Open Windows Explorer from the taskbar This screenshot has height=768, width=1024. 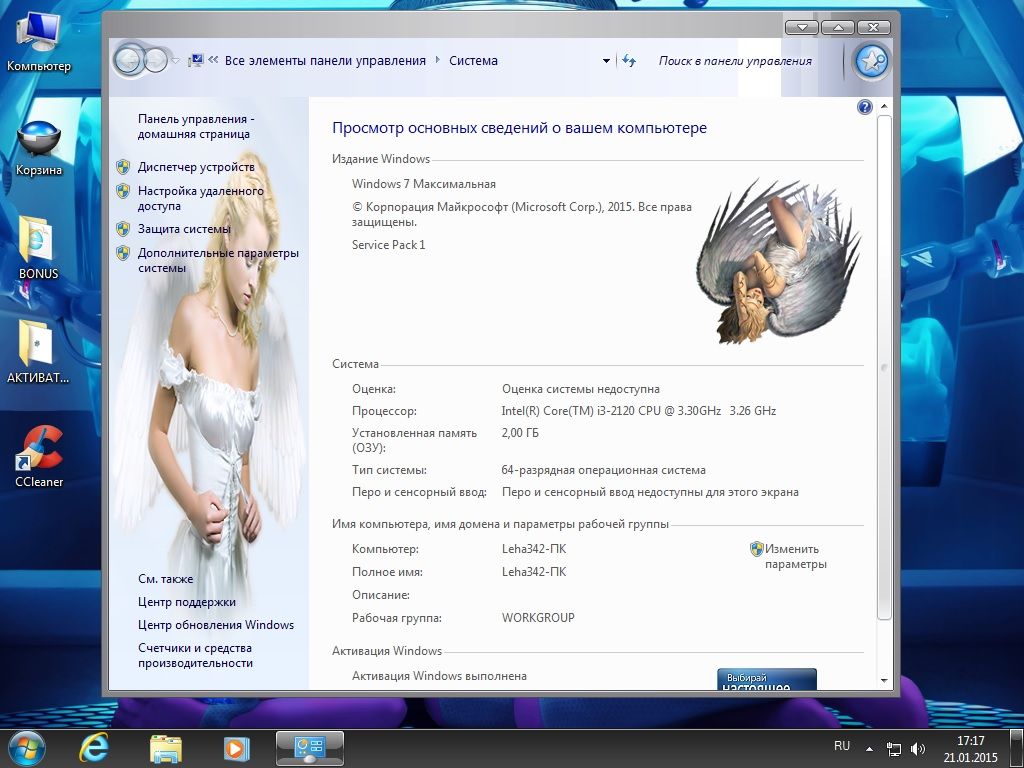(x=165, y=748)
